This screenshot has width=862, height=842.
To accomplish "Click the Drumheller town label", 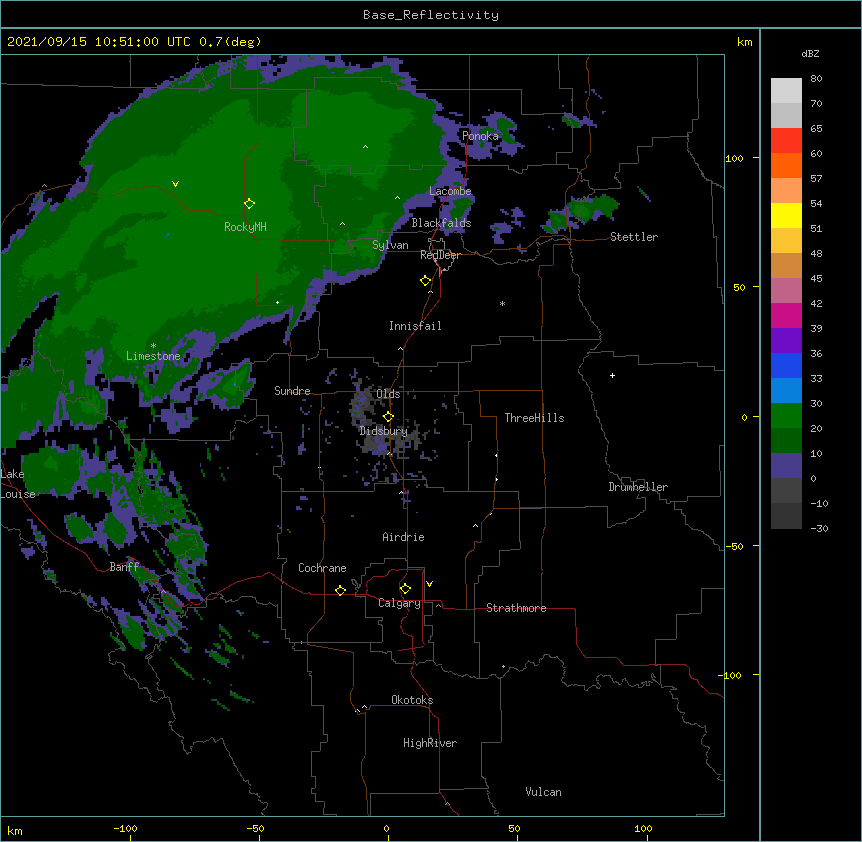I will click(638, 487).
